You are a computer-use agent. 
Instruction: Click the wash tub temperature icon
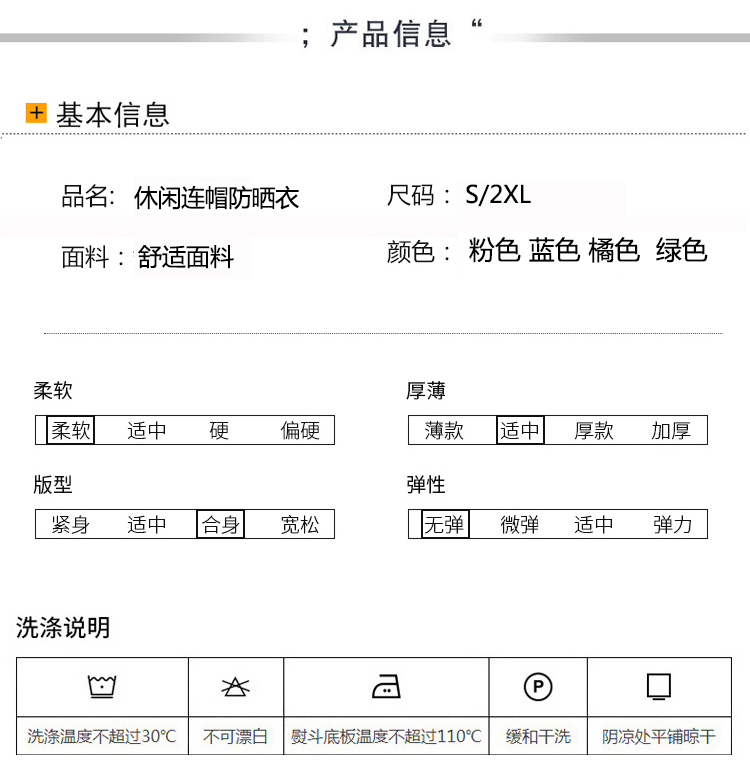tap(102, 687)
